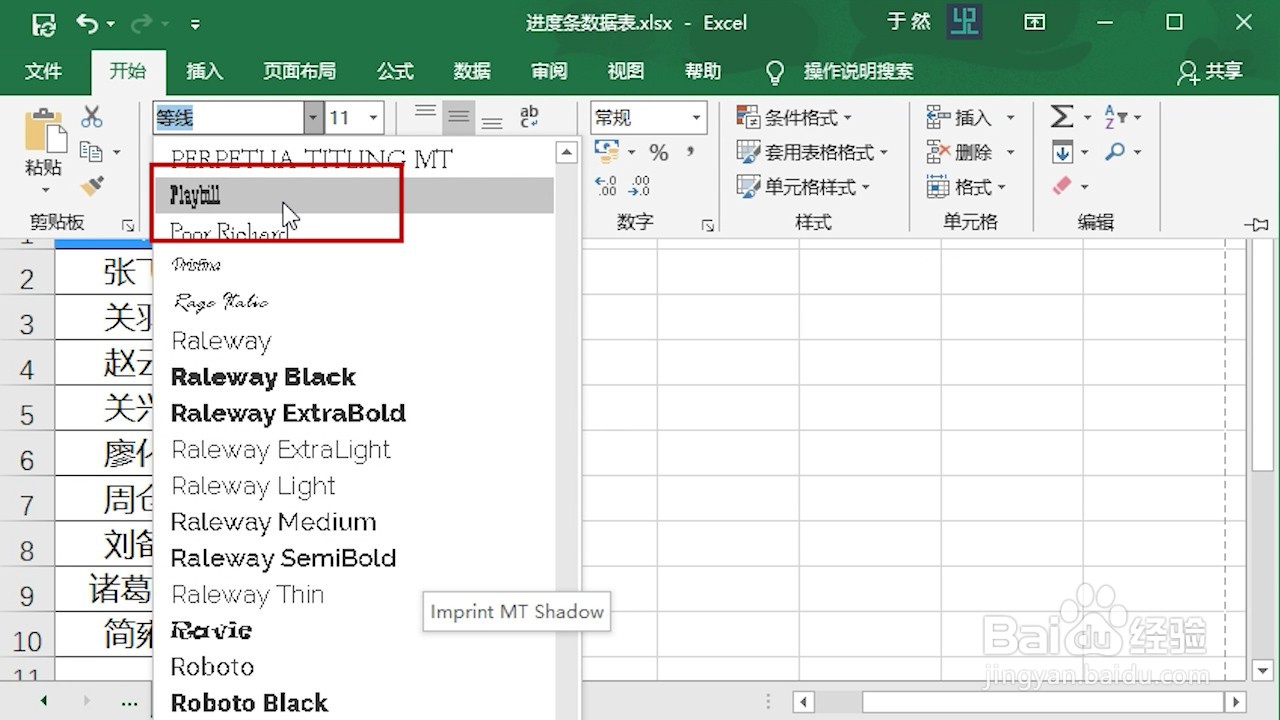Click the cut (scissors) icon in clipboard group
This screenshot has height=720, width=1280.
[x=92, y=116]
